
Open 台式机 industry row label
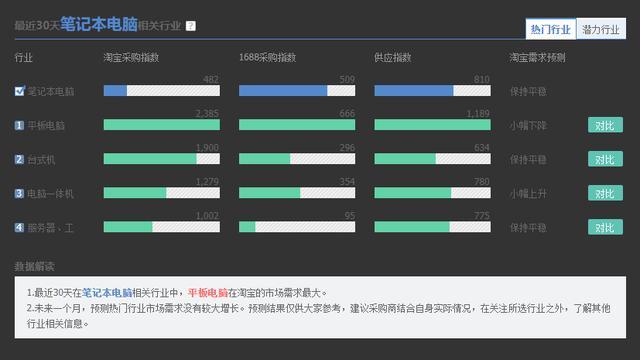[x=41, y=160]
